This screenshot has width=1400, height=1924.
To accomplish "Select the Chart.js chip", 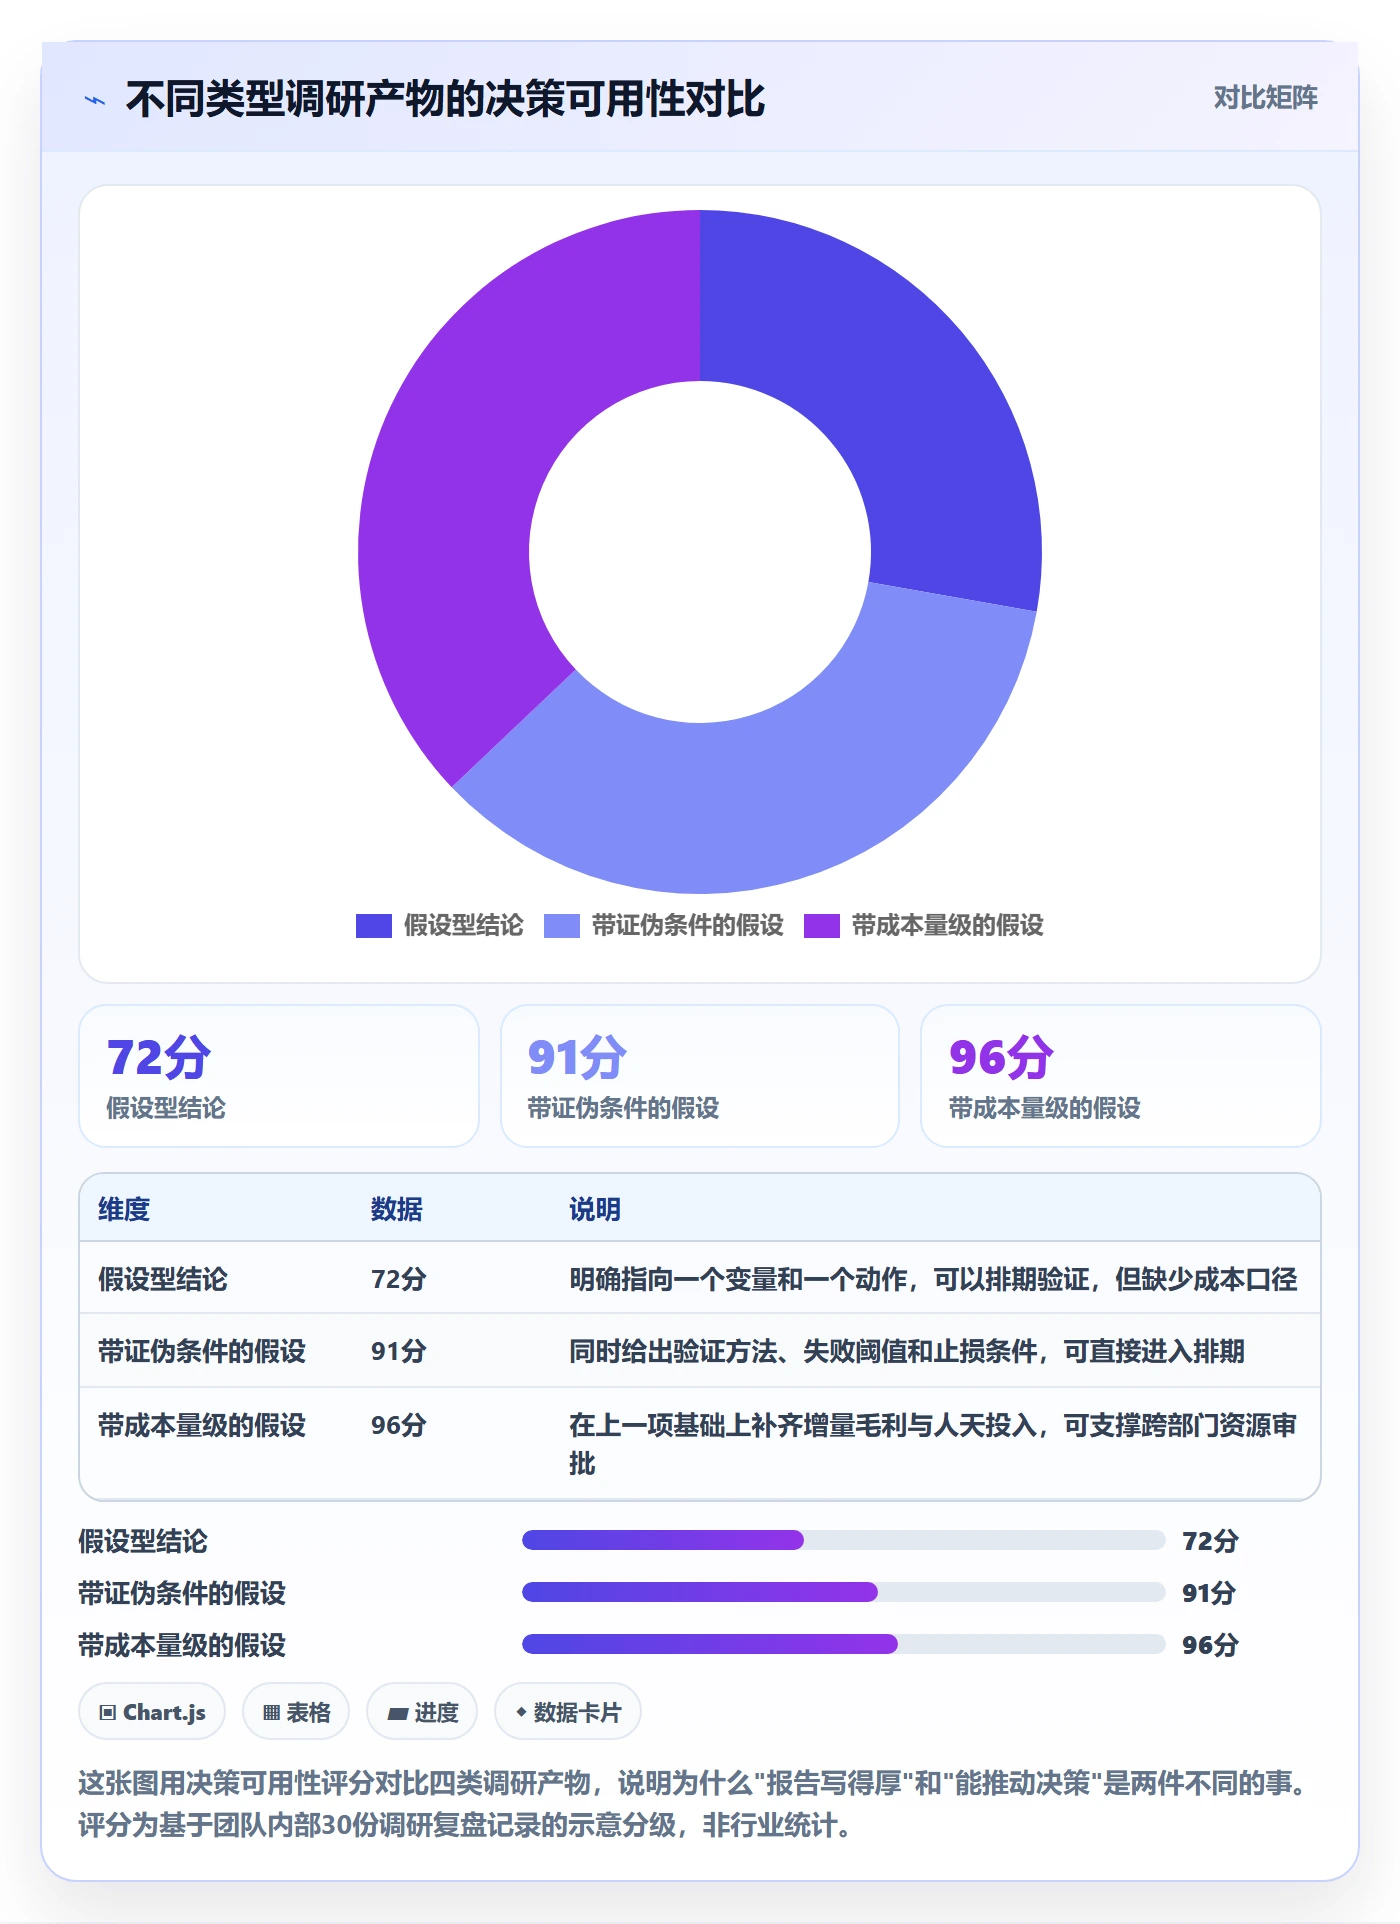I will [x=152, y=1712].
